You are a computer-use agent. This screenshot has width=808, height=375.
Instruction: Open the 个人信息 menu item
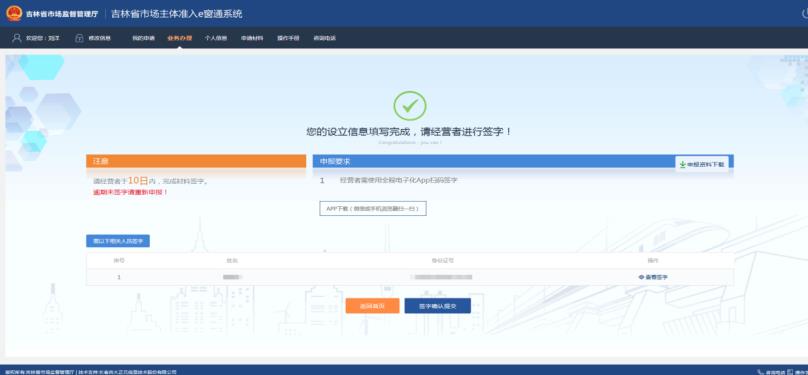(x=216, y=38)
